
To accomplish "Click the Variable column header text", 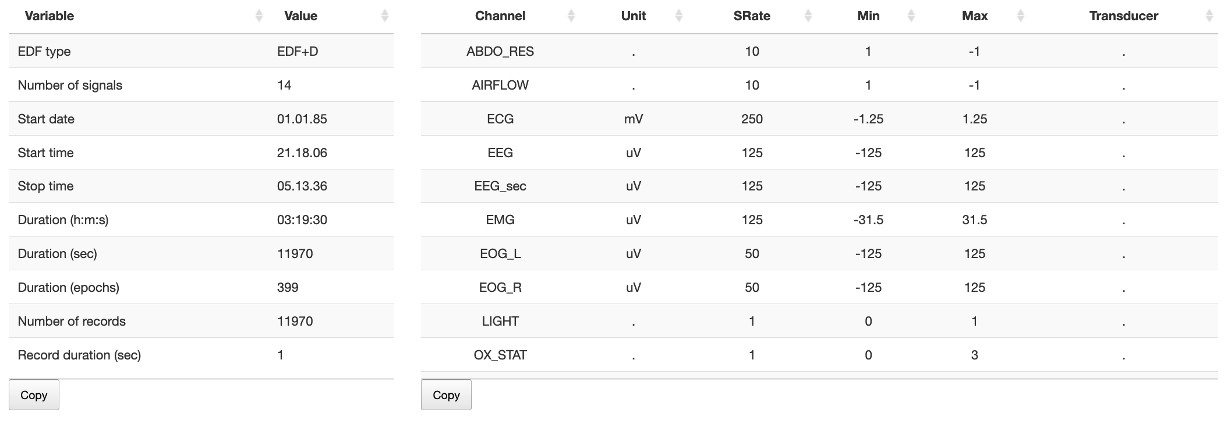I will [49, 16].
